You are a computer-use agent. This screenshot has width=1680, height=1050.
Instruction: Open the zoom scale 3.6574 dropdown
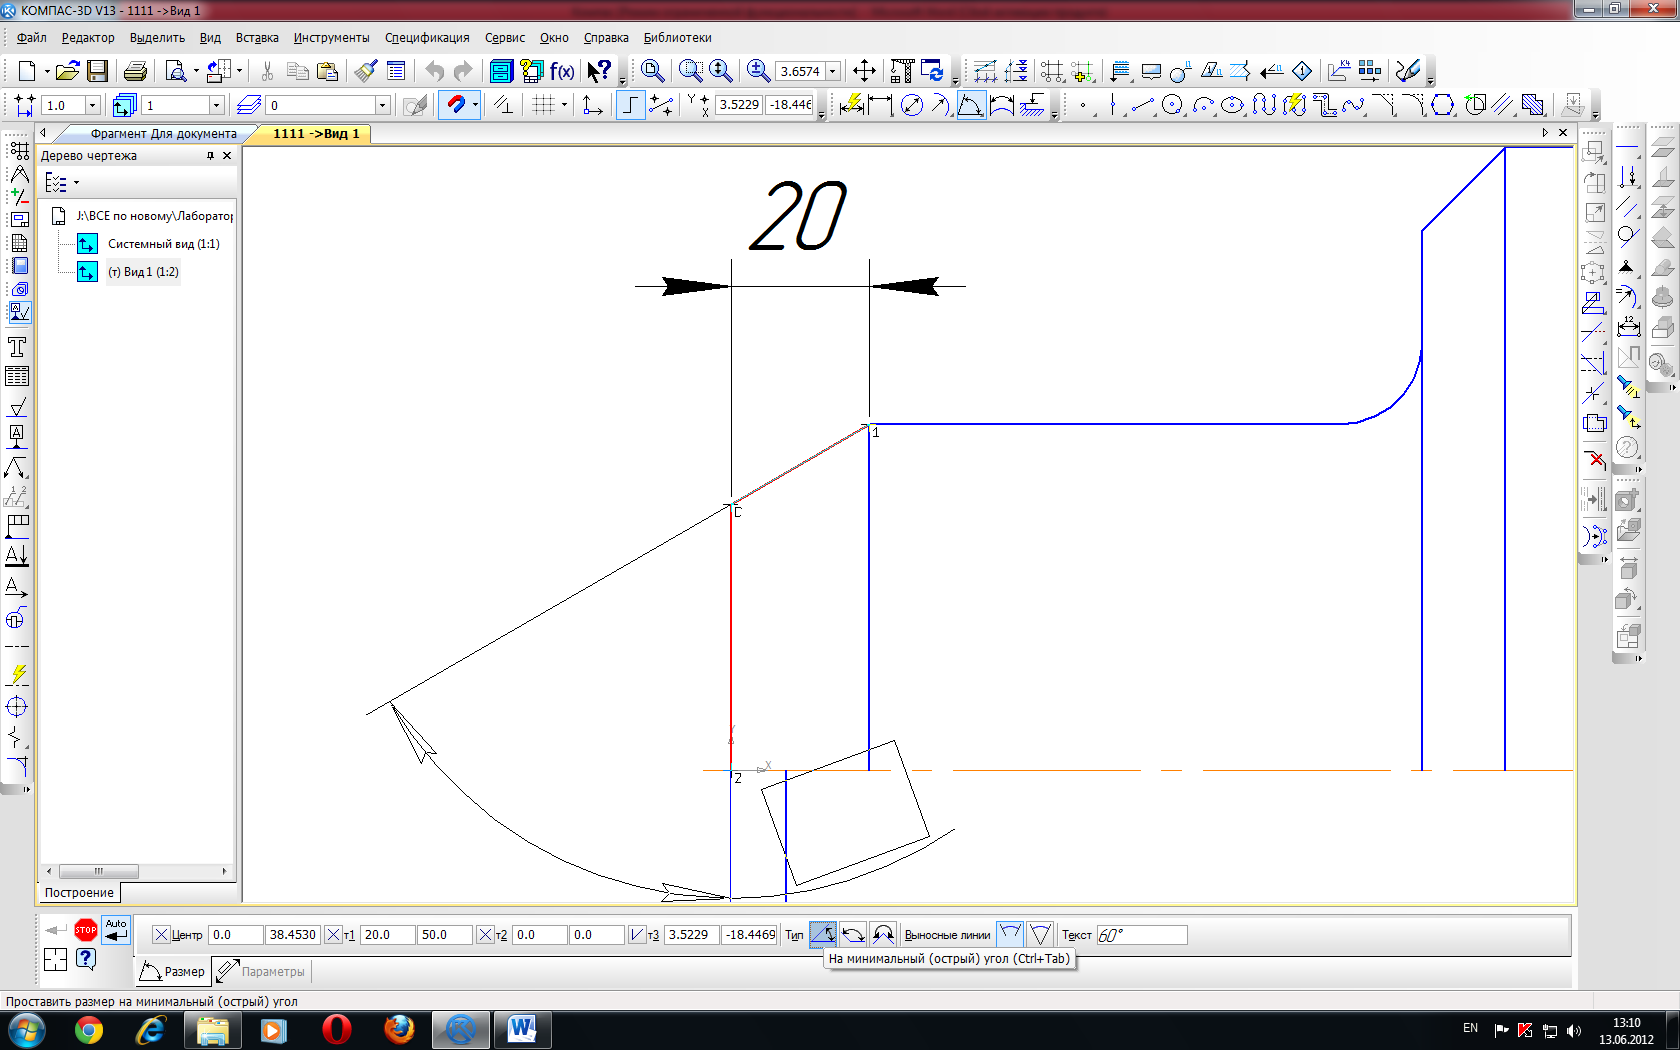832,71
